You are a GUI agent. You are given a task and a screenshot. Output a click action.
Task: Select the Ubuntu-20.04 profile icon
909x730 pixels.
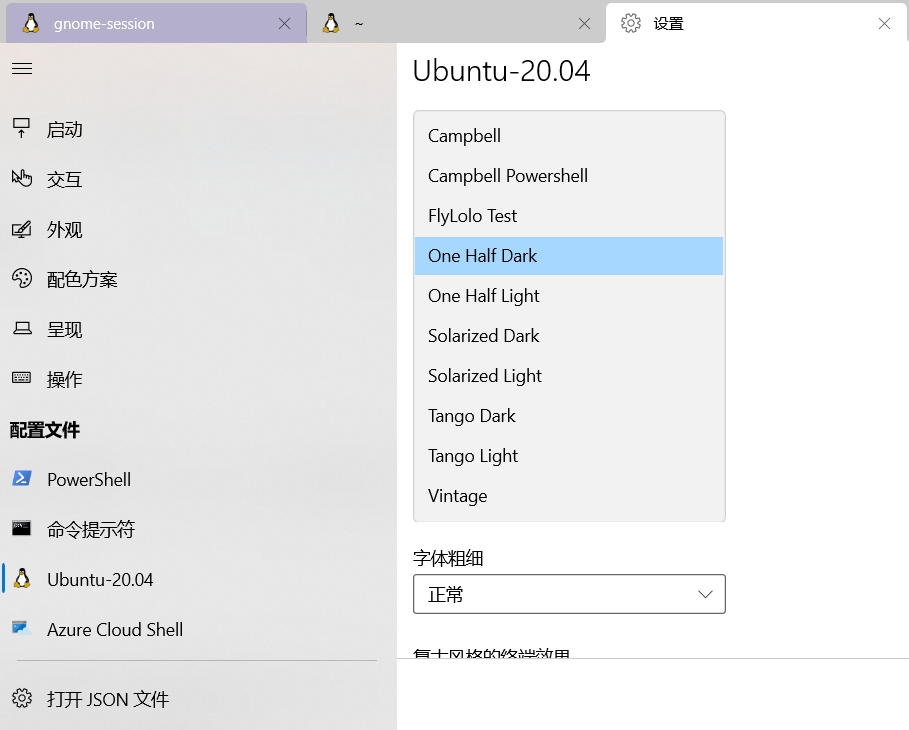(x=23, y=579)
